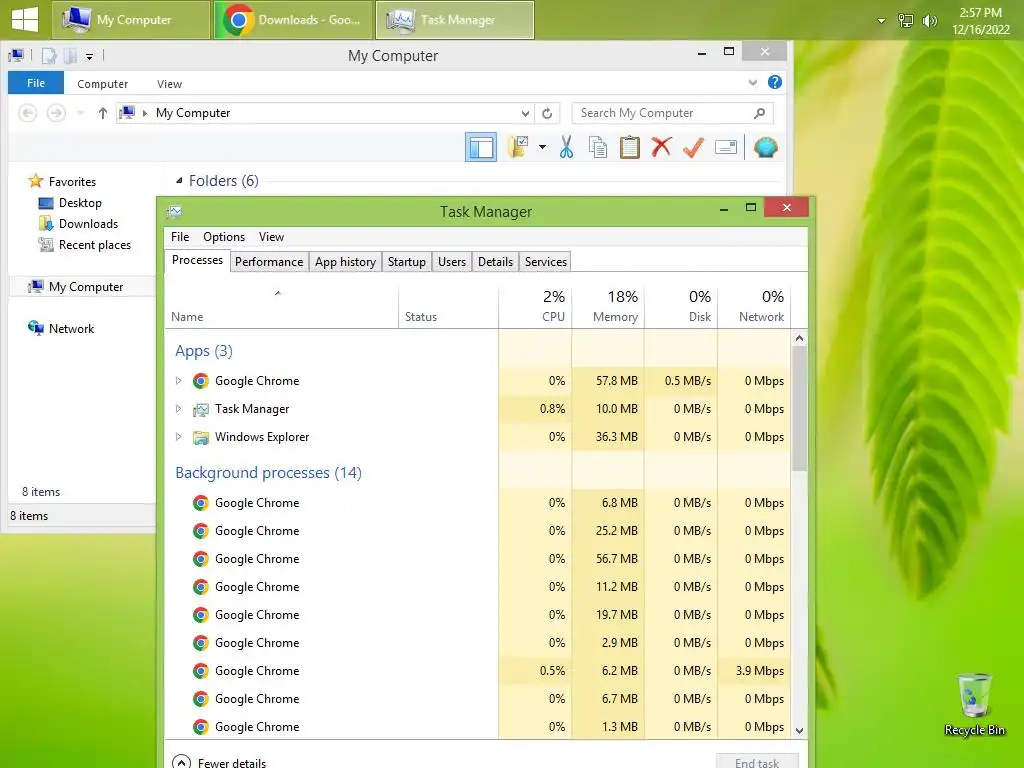Viewport: 1024px width, 768px height.
Task: Expand the ribbon chevron in My Computer
Action: coord(753,83)
